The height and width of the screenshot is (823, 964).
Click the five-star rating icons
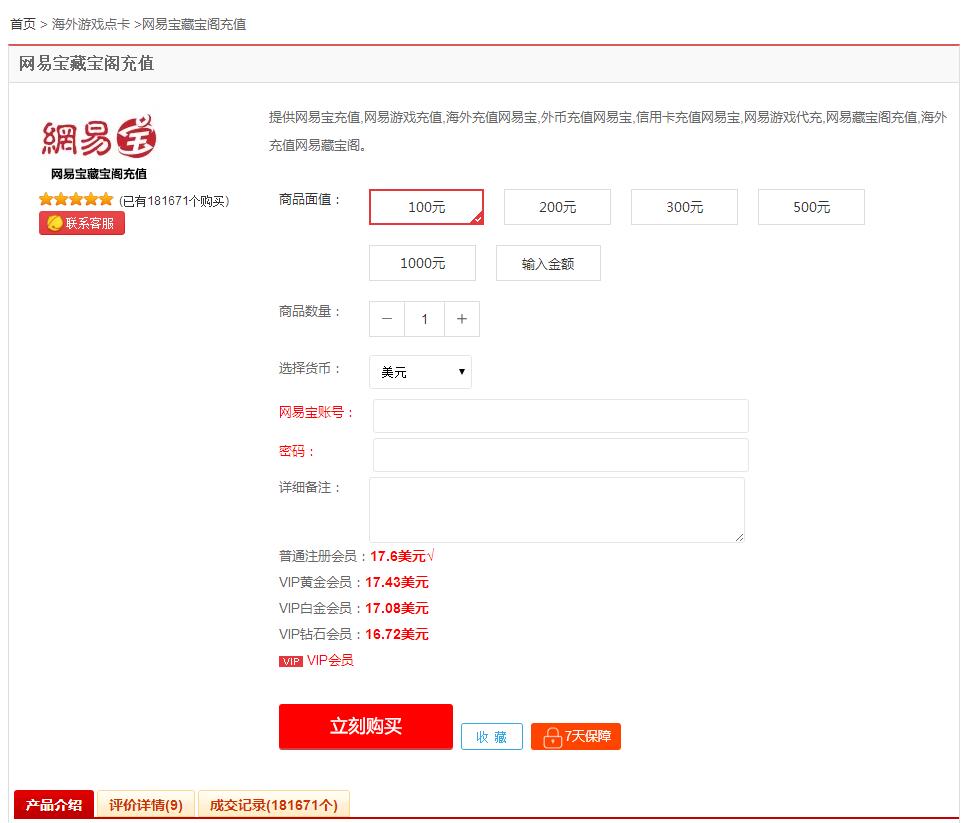click(76, 200)
